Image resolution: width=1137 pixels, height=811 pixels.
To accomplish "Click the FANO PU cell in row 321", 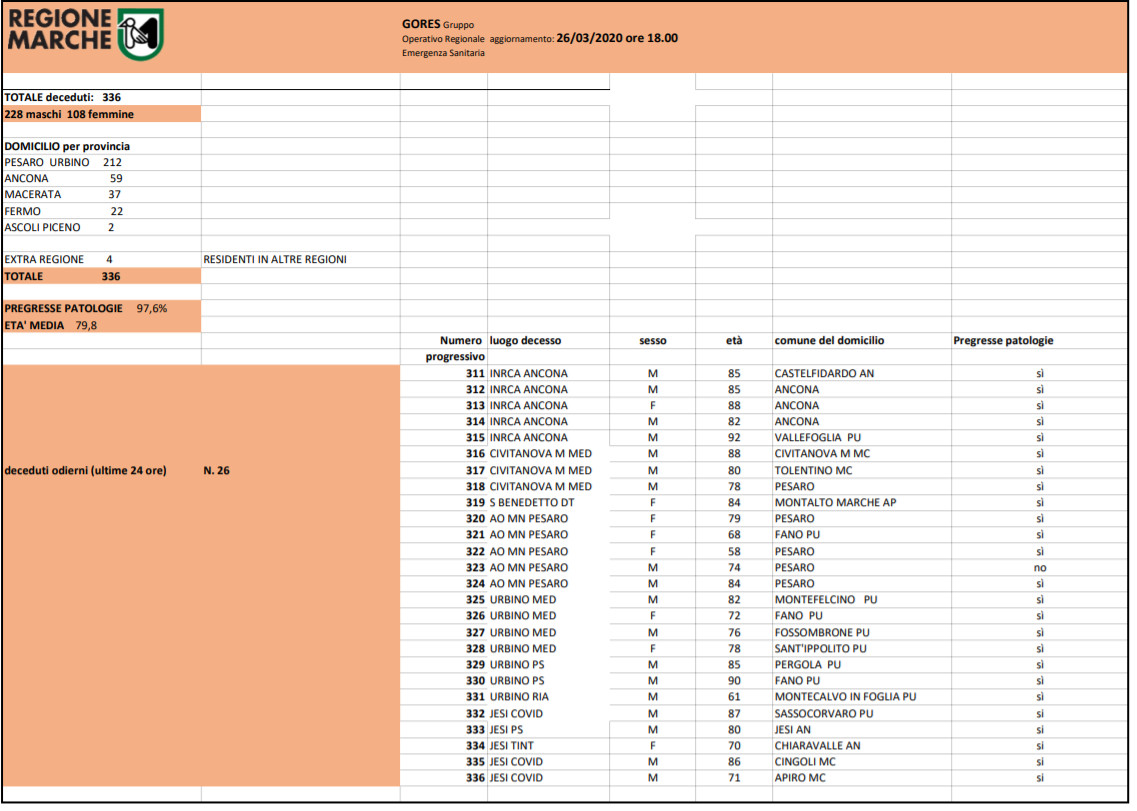I will (x=797, y=535).
